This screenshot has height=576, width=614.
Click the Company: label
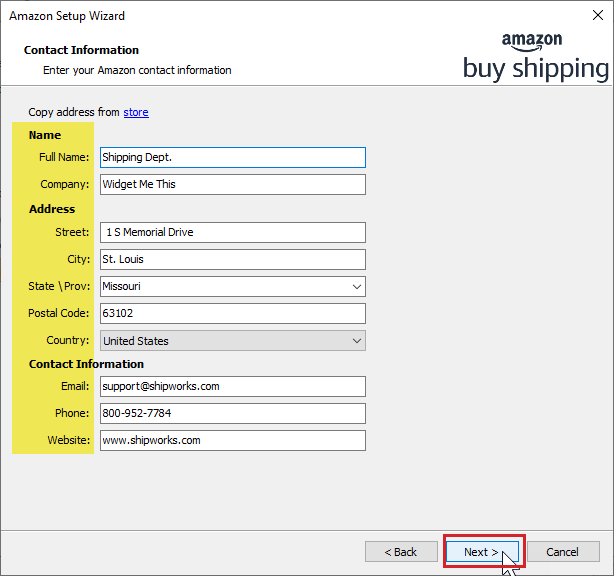point(65,184)
